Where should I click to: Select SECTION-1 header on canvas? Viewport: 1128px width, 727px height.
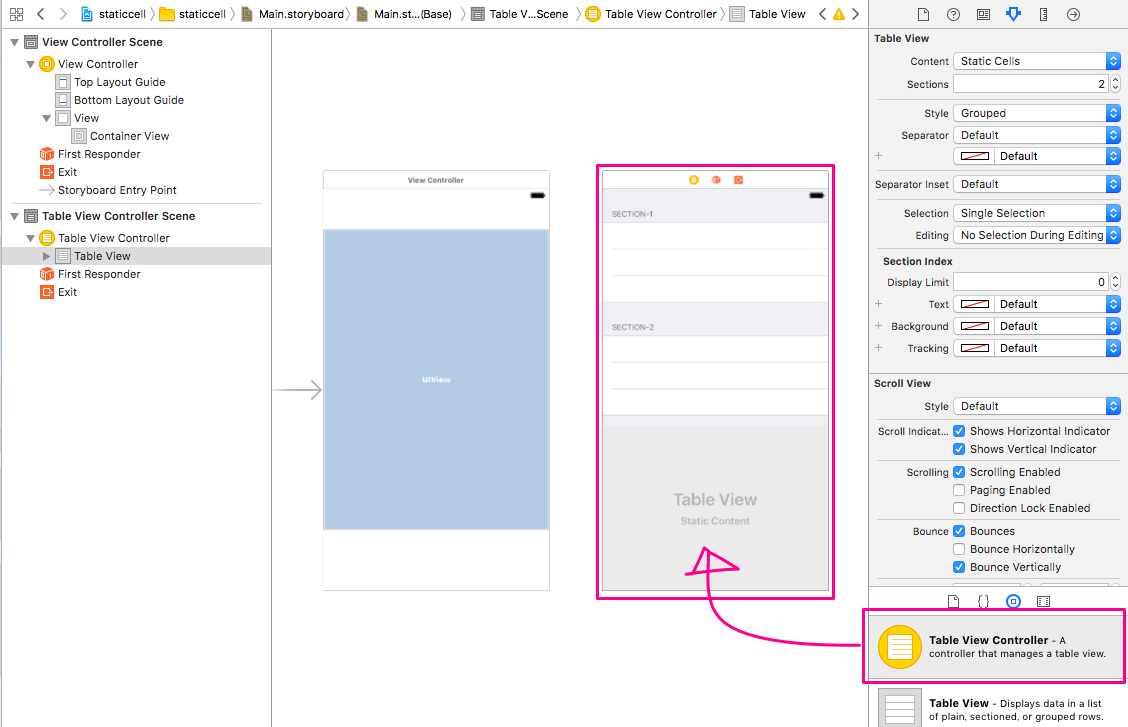click(632, 214)
